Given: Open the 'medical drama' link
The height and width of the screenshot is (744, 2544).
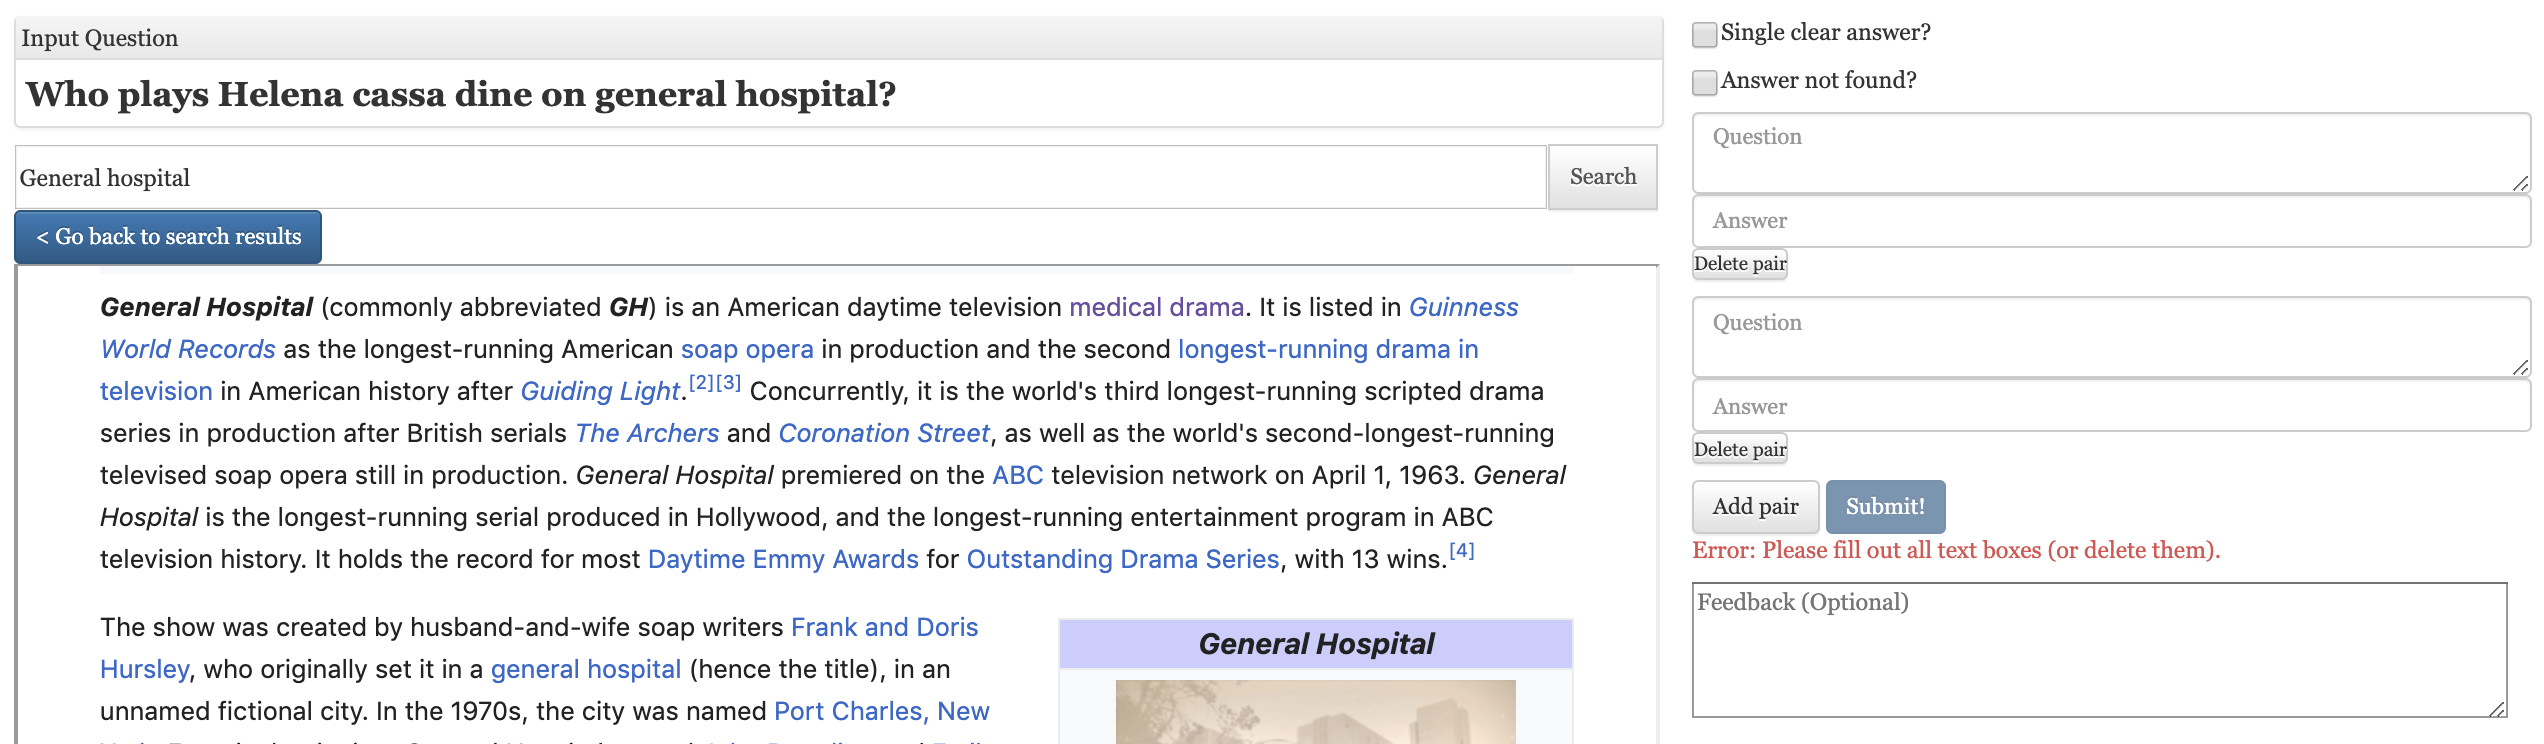Looking at the screenshot, I should [1156, 307].
